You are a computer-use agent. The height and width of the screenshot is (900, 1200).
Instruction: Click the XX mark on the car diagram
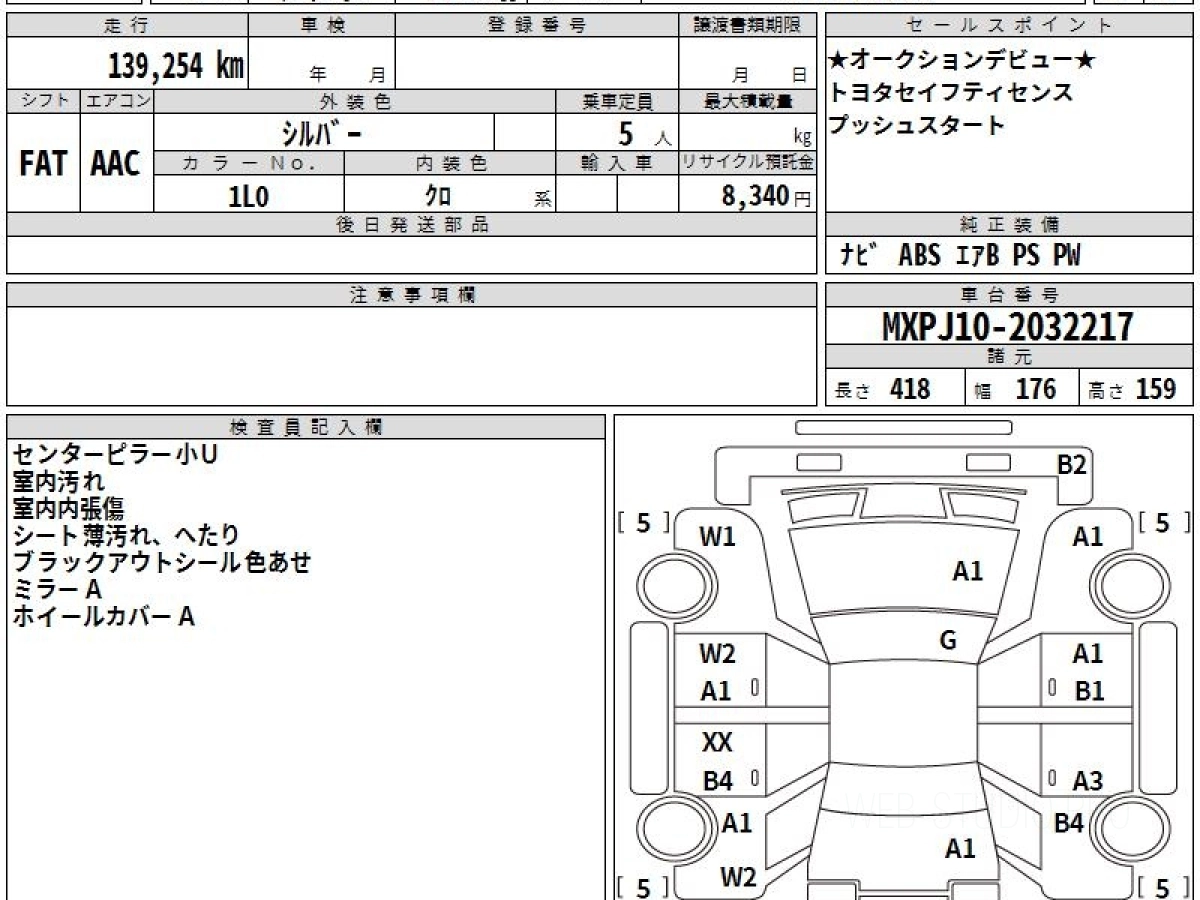click(x=717, y=743)
